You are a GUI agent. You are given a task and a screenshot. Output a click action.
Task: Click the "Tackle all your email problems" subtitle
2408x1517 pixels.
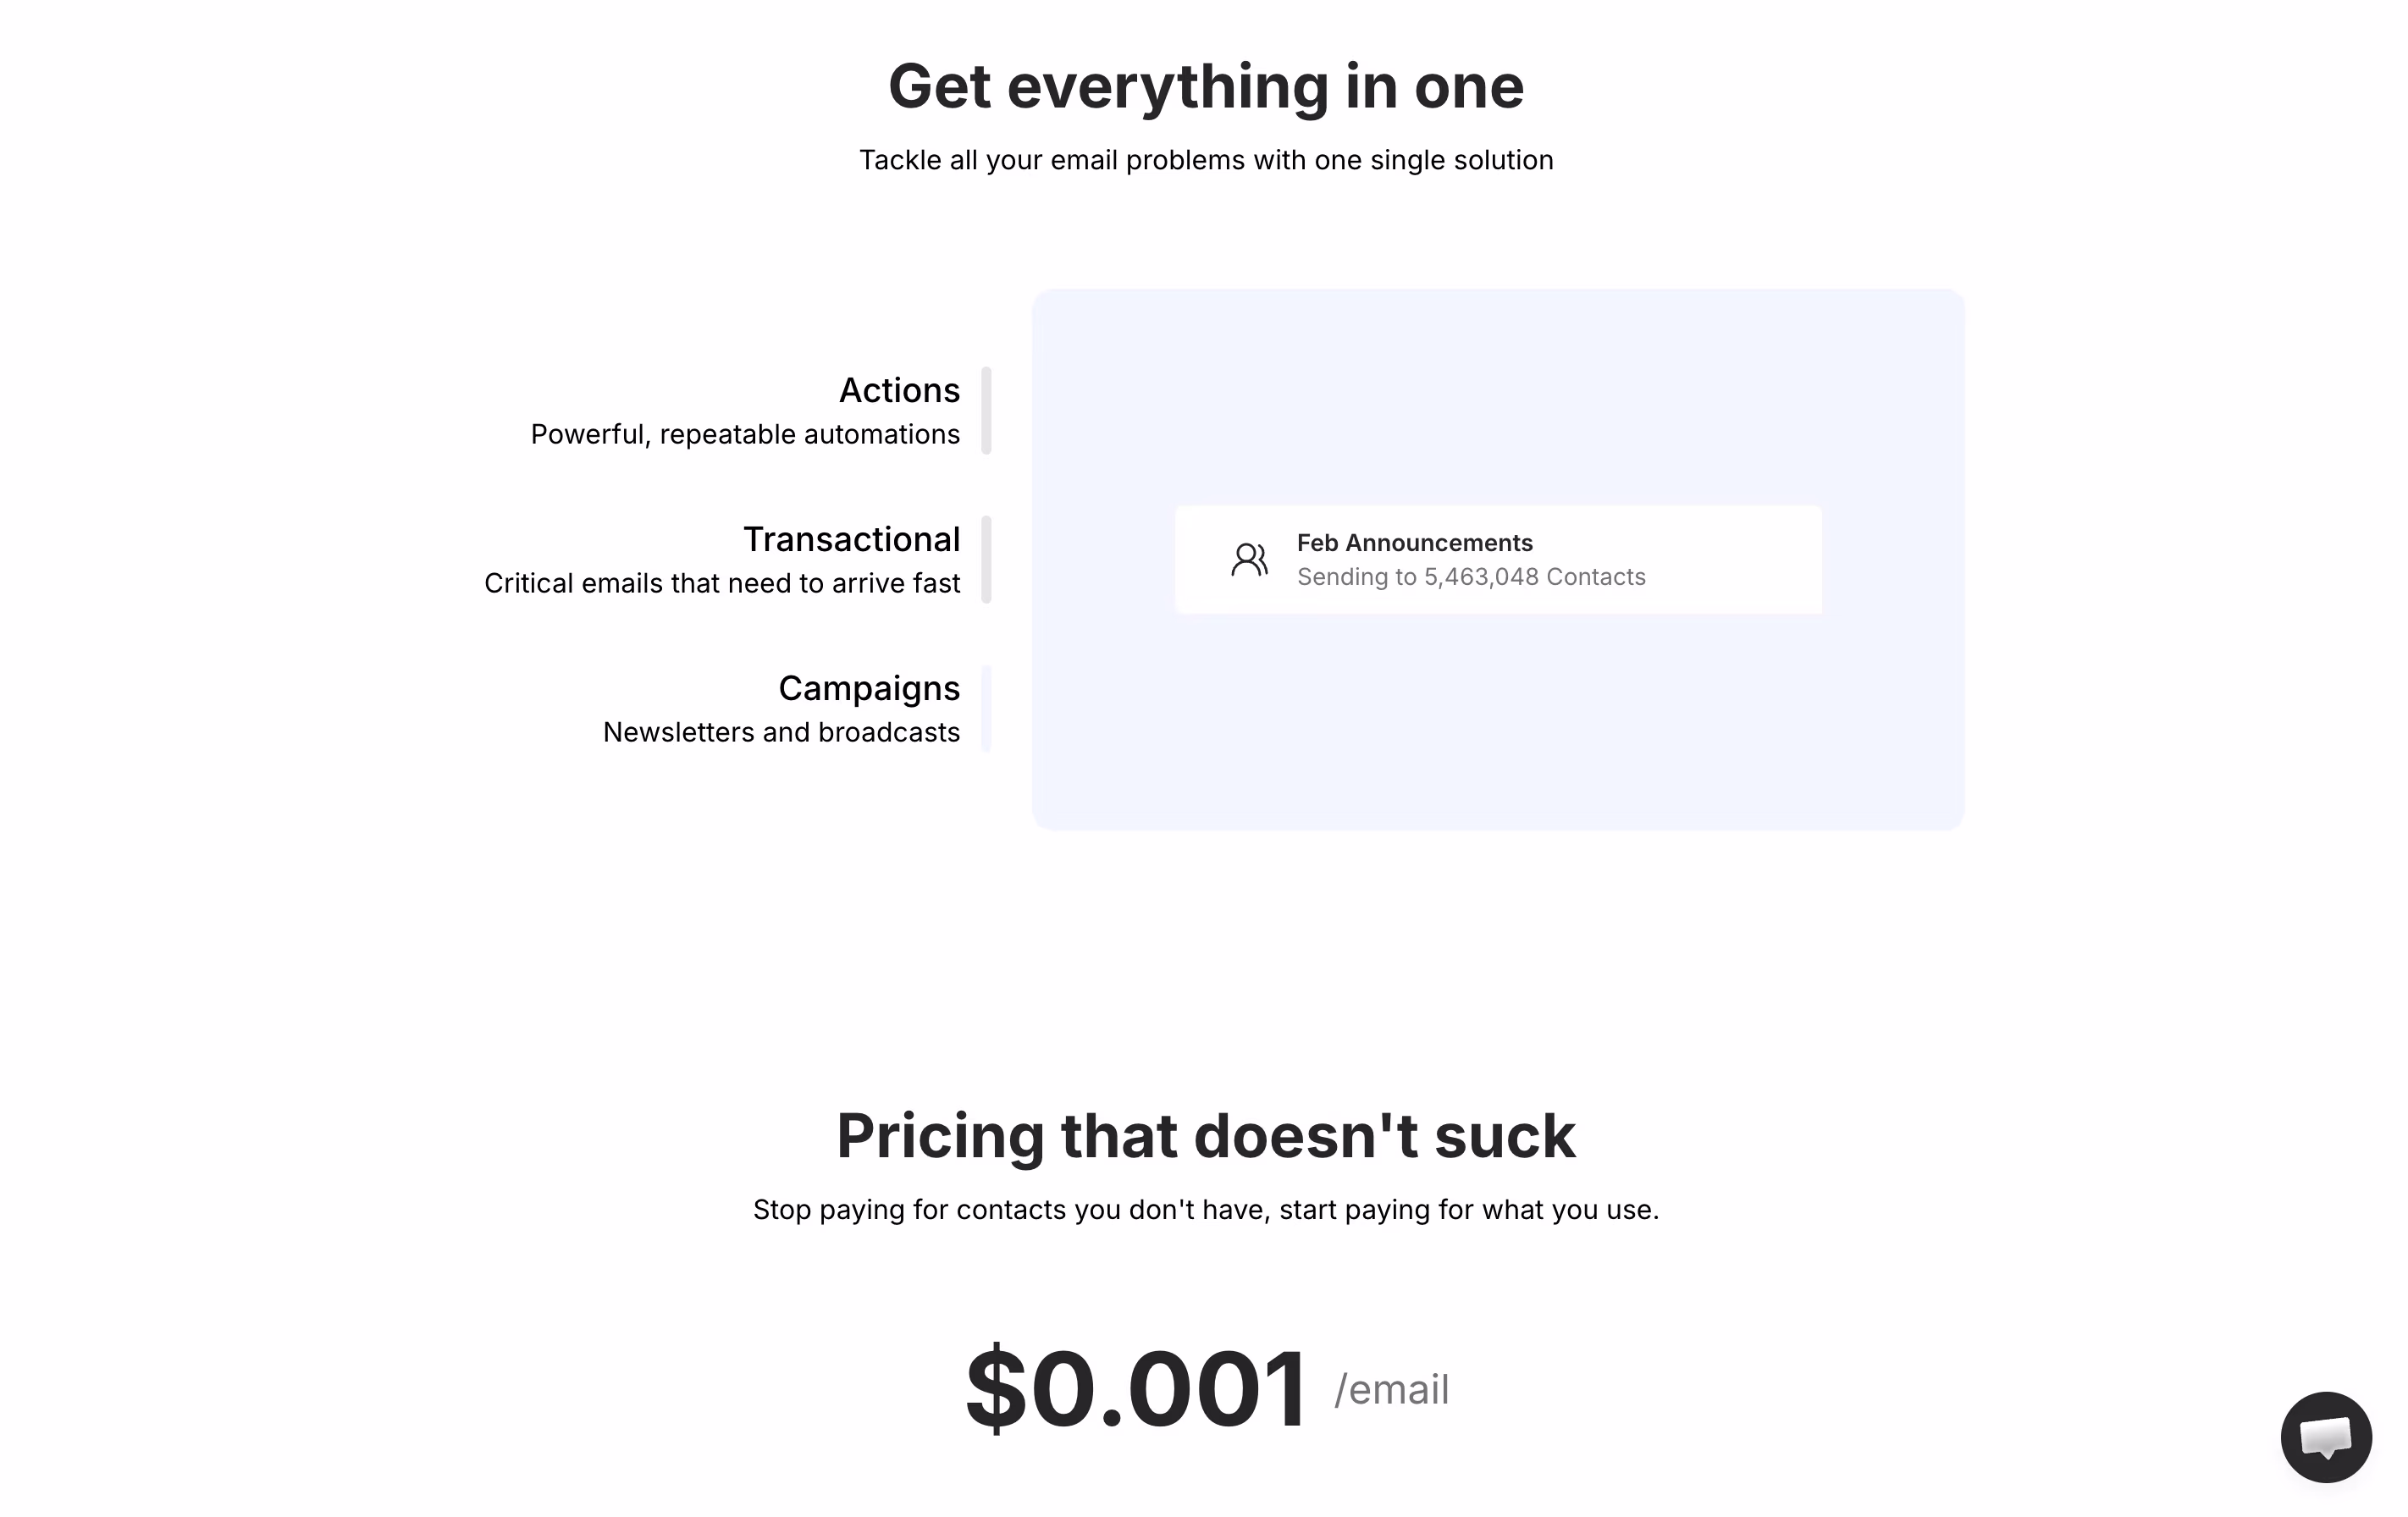[1205, 160]
